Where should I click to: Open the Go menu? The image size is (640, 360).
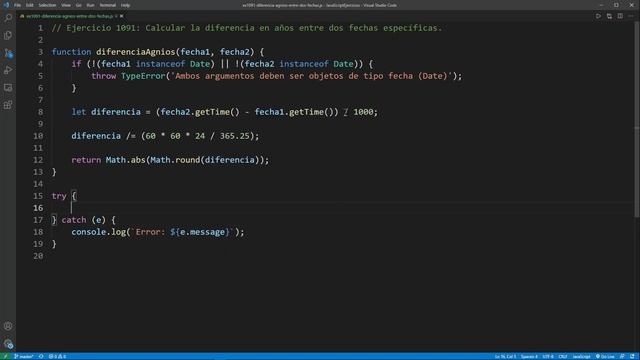[x=78, y=5]
